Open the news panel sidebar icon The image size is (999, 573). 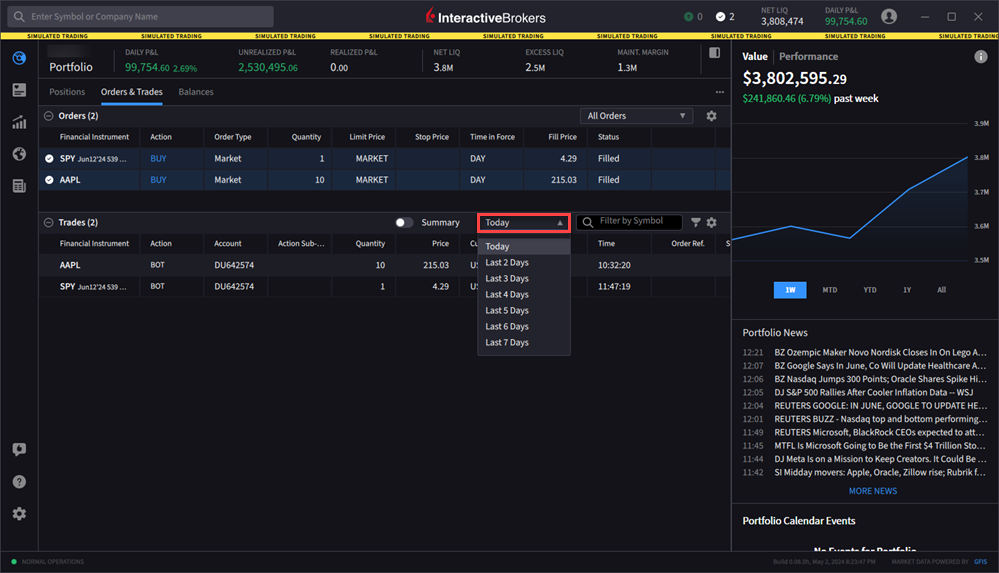(x=19, y=90)
